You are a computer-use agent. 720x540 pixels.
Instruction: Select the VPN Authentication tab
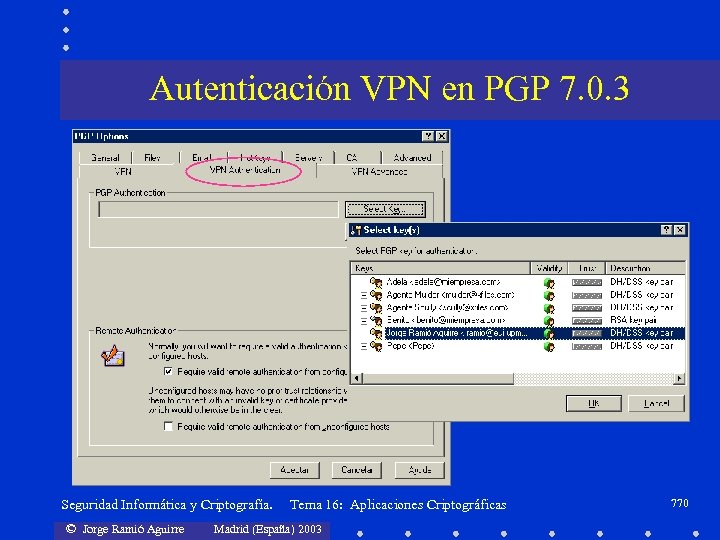(244, 170)
